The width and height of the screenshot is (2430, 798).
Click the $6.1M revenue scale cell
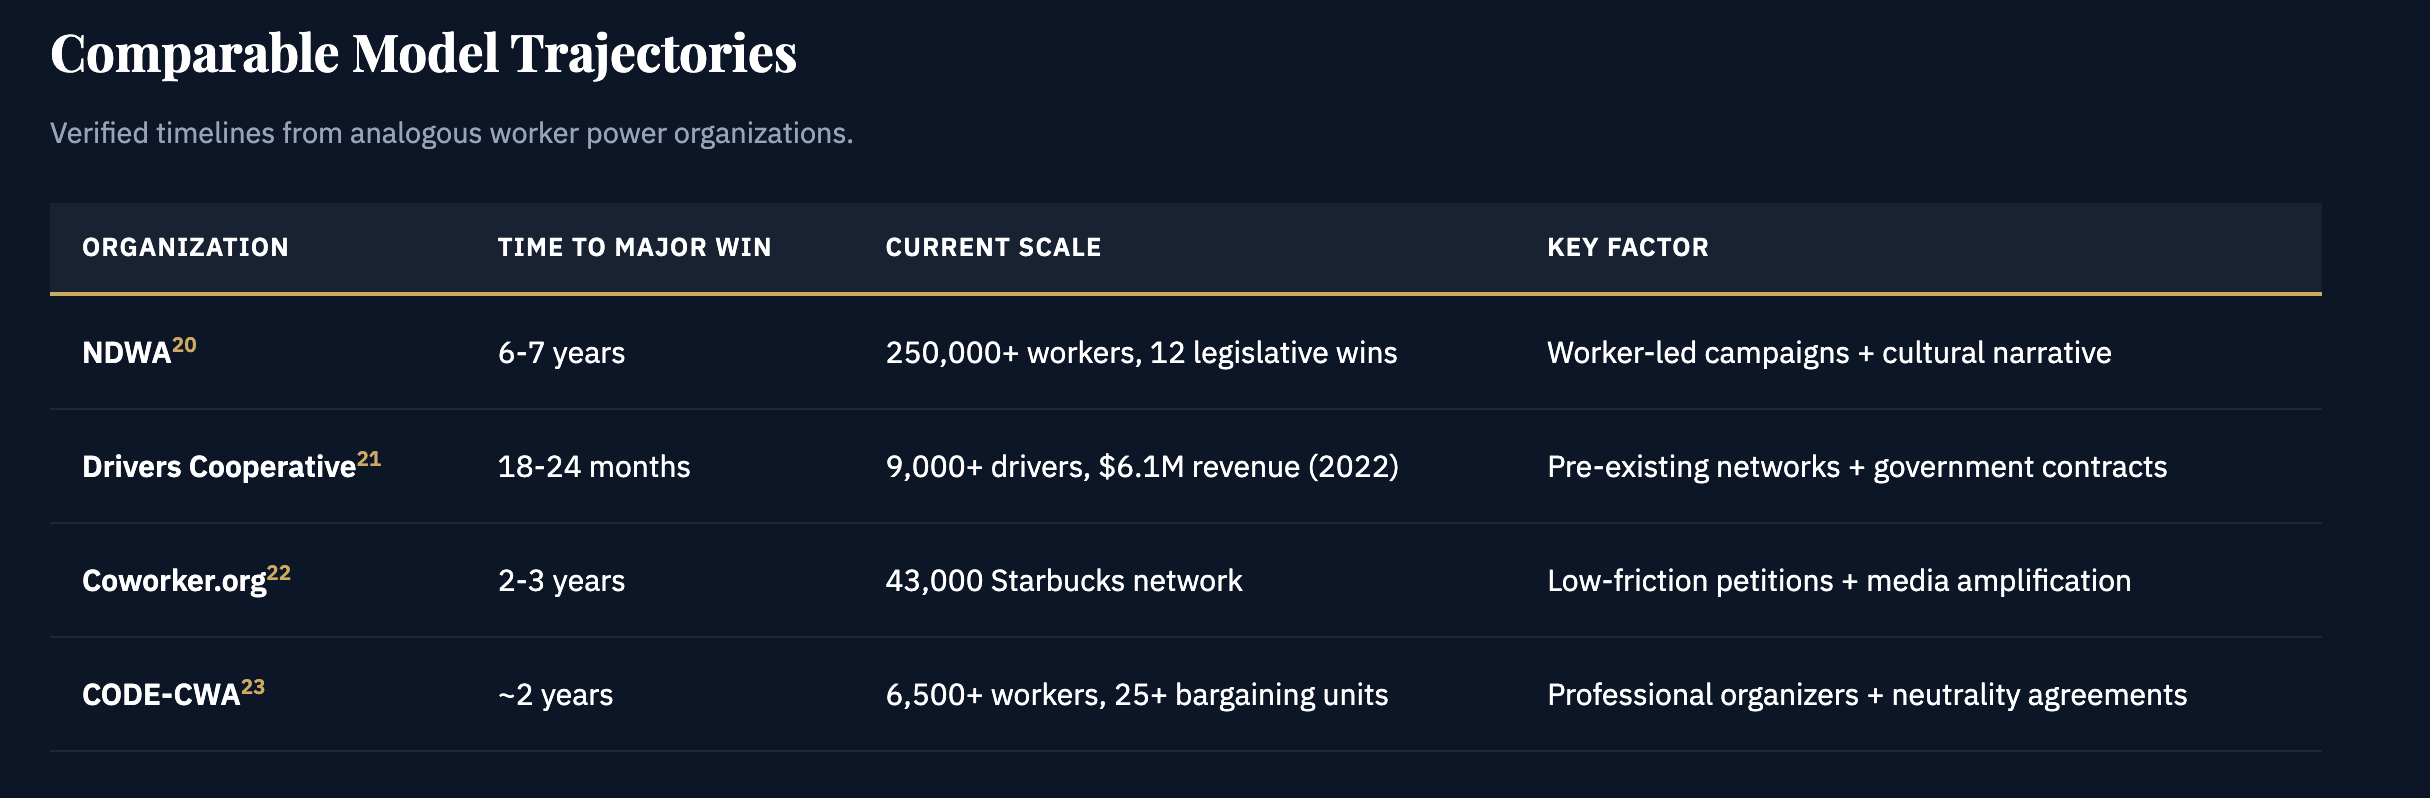click(1142, 467)
